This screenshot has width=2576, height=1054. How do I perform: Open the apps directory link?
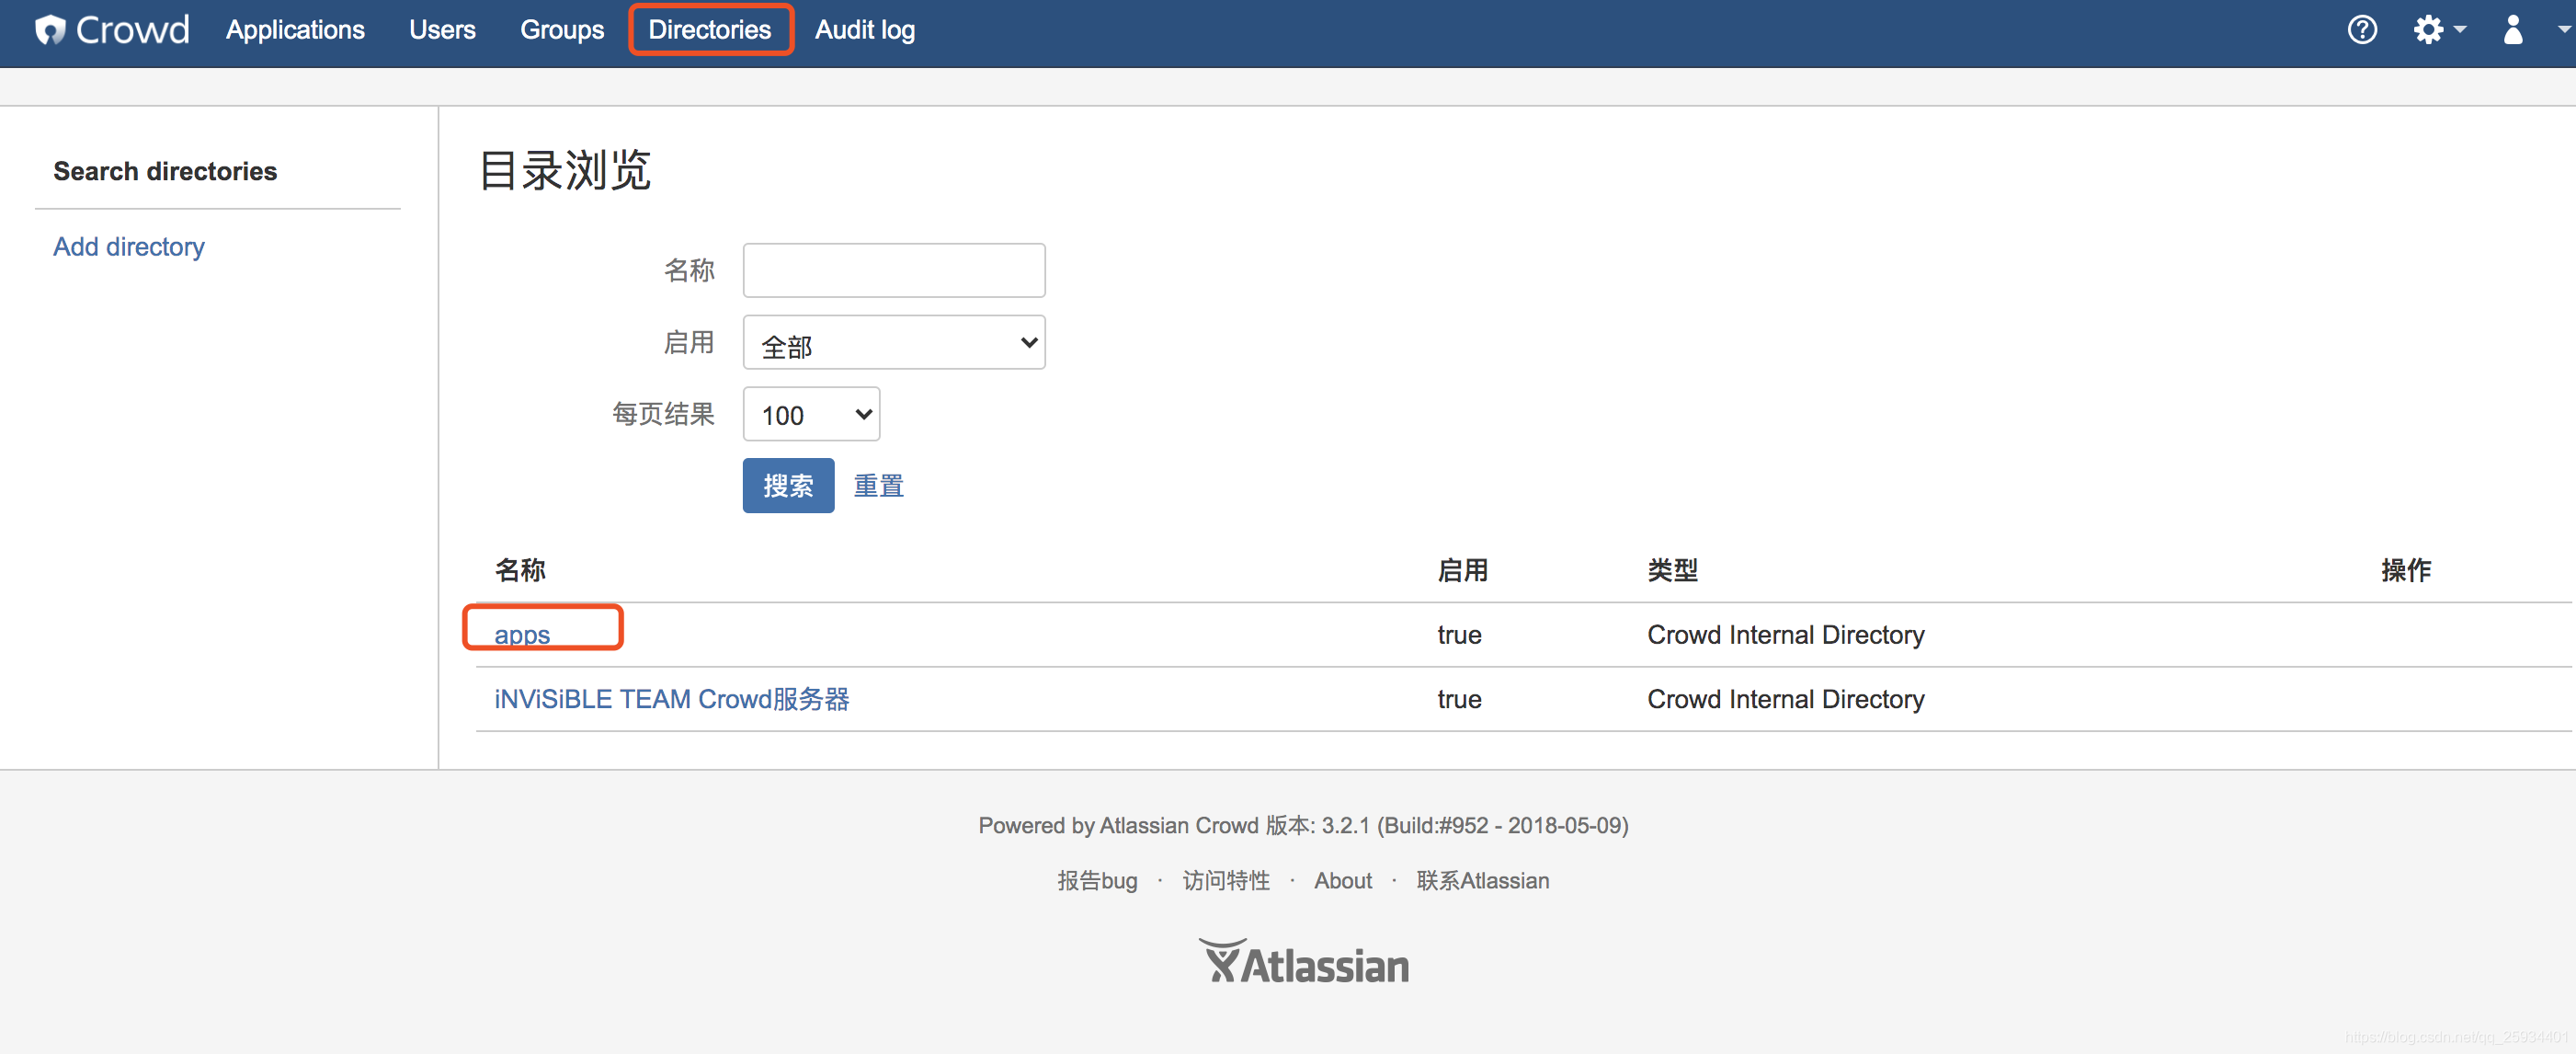(522, 635)
